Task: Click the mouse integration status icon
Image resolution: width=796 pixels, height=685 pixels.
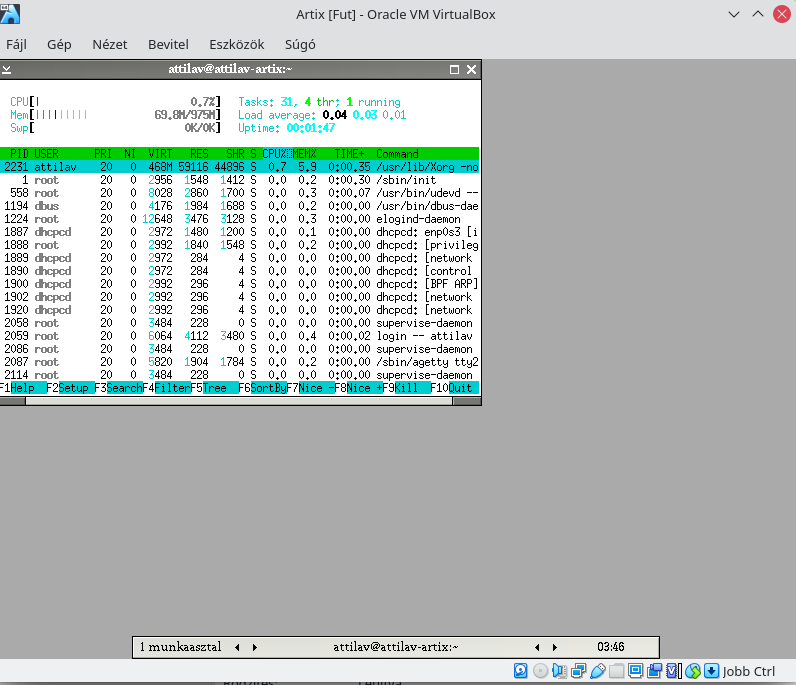Action: click(x=692, y=671)
